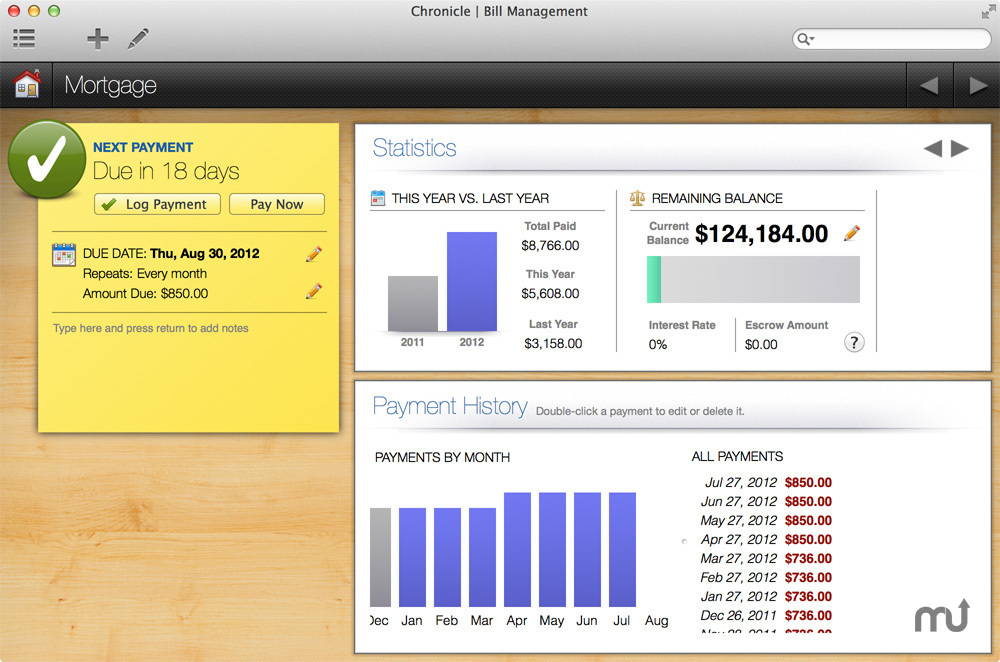Select the April bar in payments chart
The height and width of the screenshot is (662, 1000).
[517, 549]
